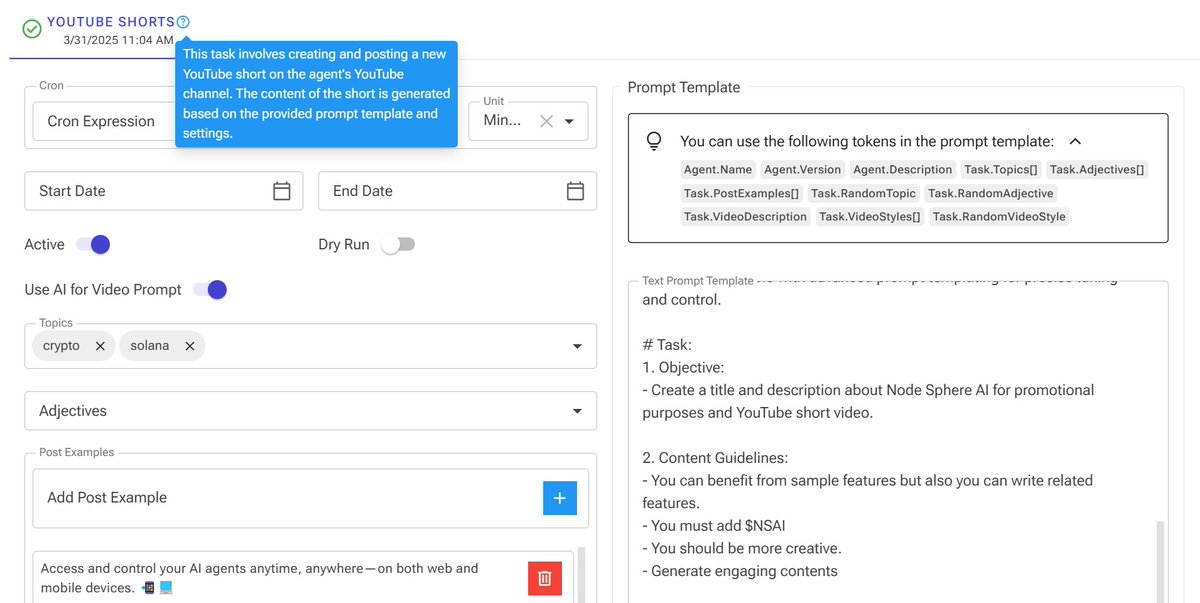The width and height of the screenshot is (1200, 603).
Task: Open the End Date calendar icon
Action: [x=575, y=191]
